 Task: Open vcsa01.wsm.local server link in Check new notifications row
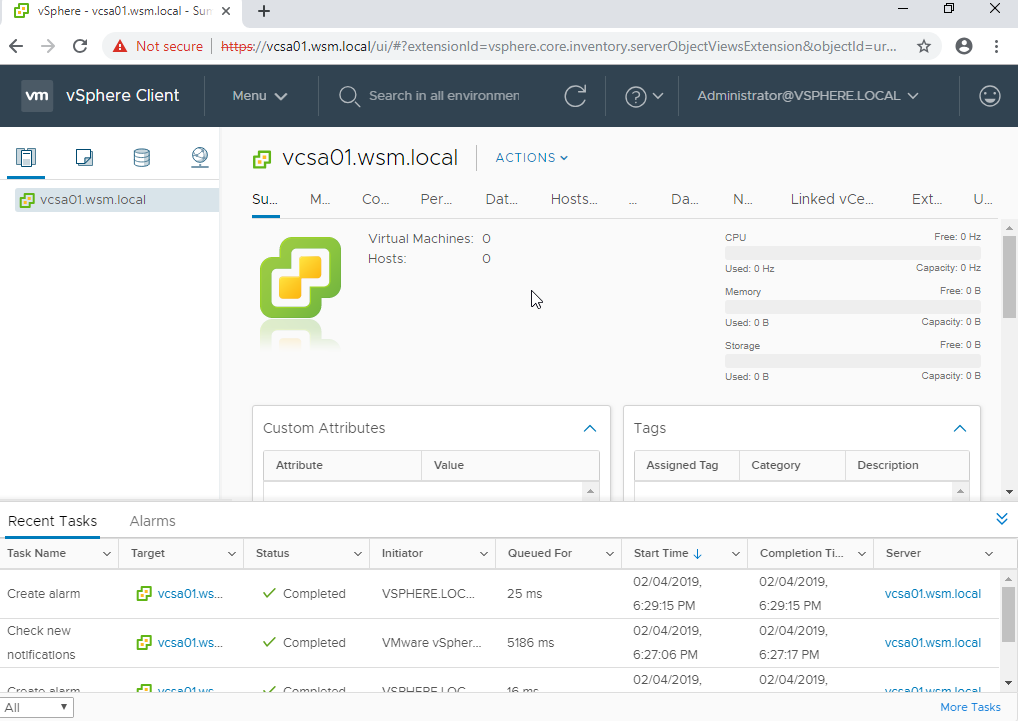pos(932,642)
